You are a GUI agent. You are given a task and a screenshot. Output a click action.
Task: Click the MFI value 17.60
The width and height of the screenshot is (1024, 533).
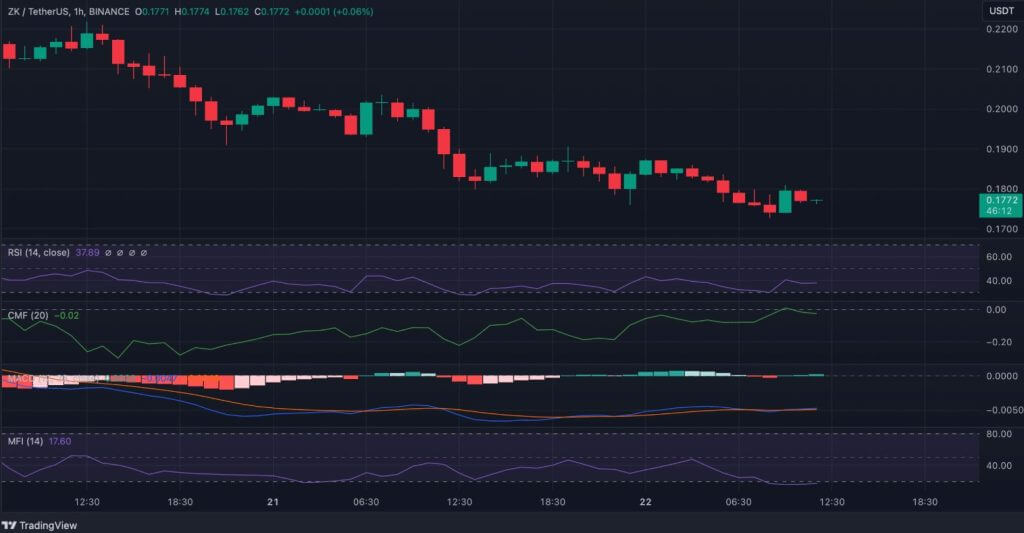point(60,441)
